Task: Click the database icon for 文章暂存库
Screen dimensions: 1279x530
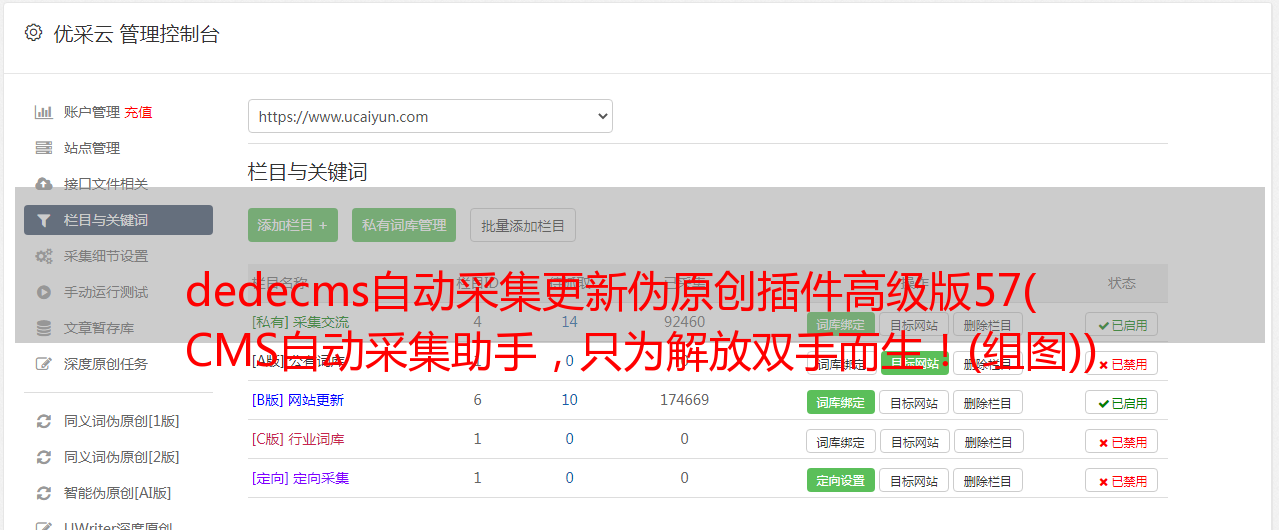Action: (x=44, y=328)
